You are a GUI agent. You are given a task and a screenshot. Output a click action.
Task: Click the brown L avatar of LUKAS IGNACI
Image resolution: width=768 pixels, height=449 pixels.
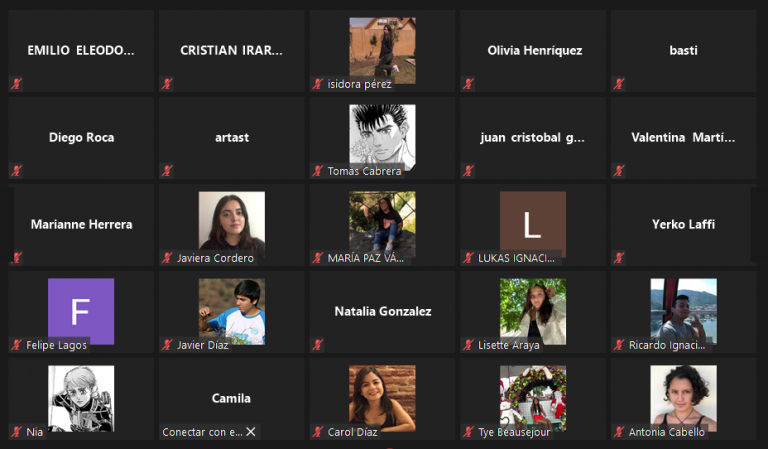[x=533, y=224]
